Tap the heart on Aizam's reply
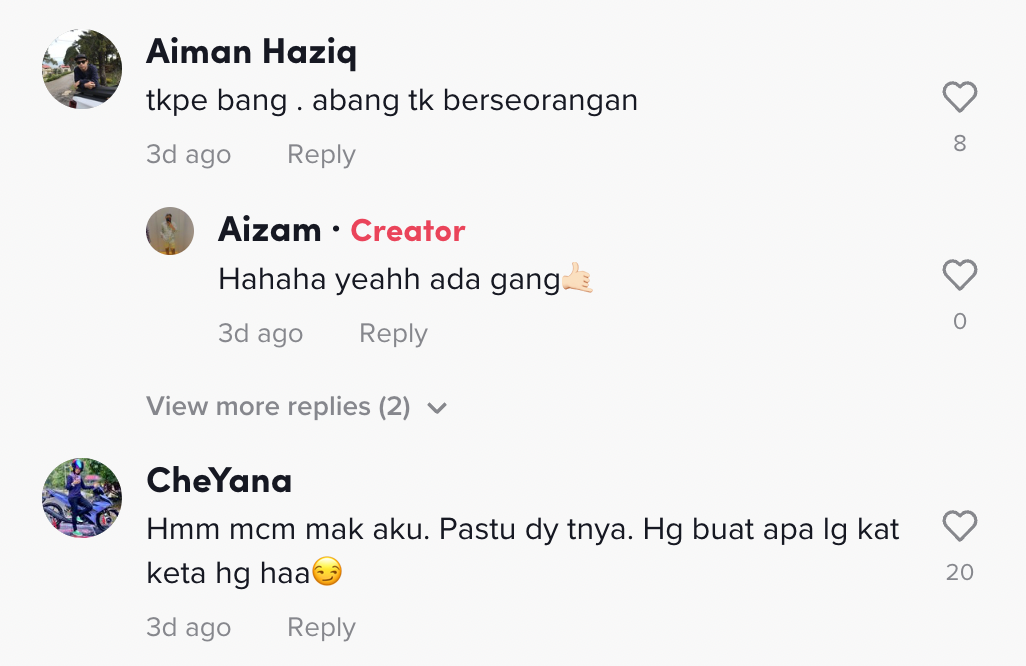The width and height of the screenshot is (1026, 666). click(959, 275)
